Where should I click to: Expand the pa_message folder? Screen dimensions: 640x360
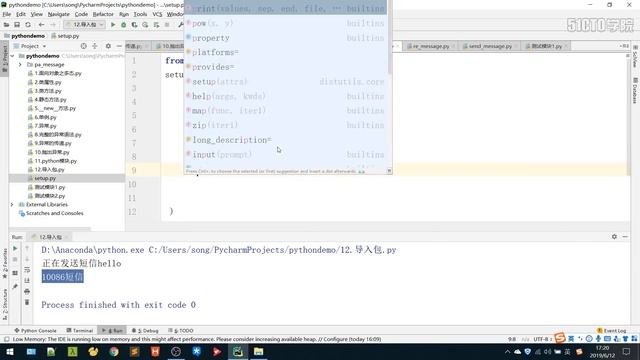[x=20, y=64]
